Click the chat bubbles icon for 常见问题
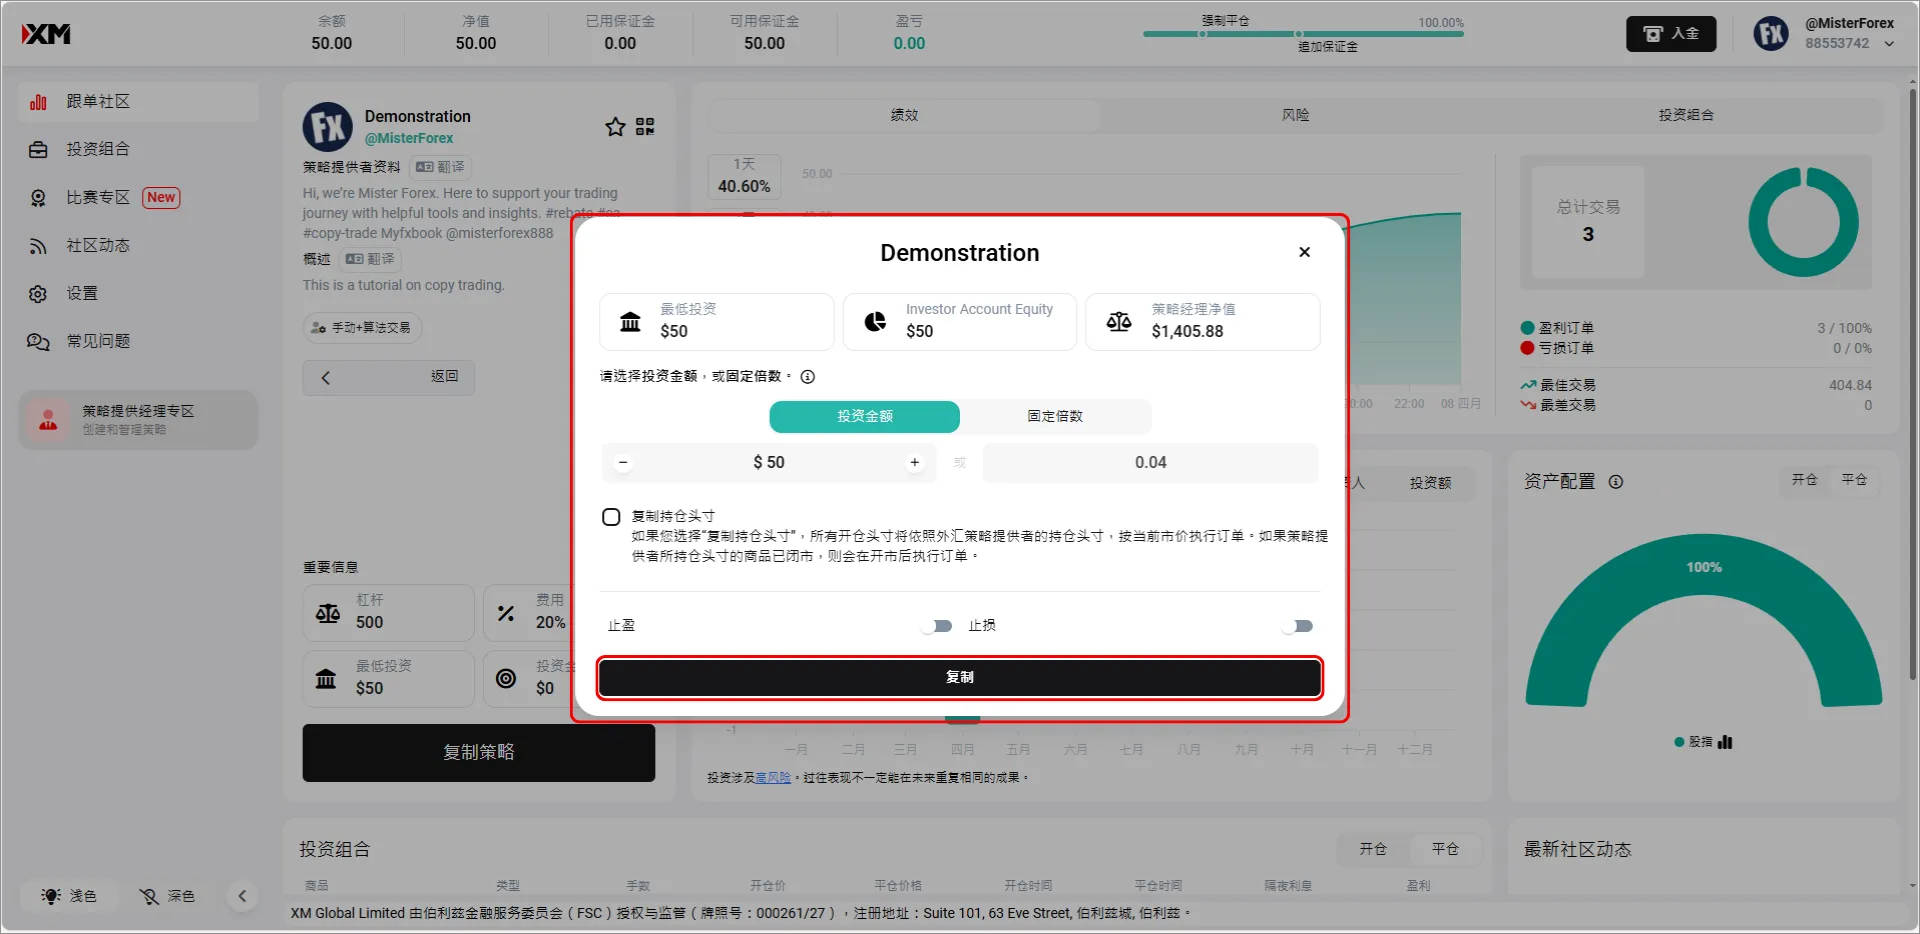Viewport: 1920px width, 934px height. tap(38, 342)
